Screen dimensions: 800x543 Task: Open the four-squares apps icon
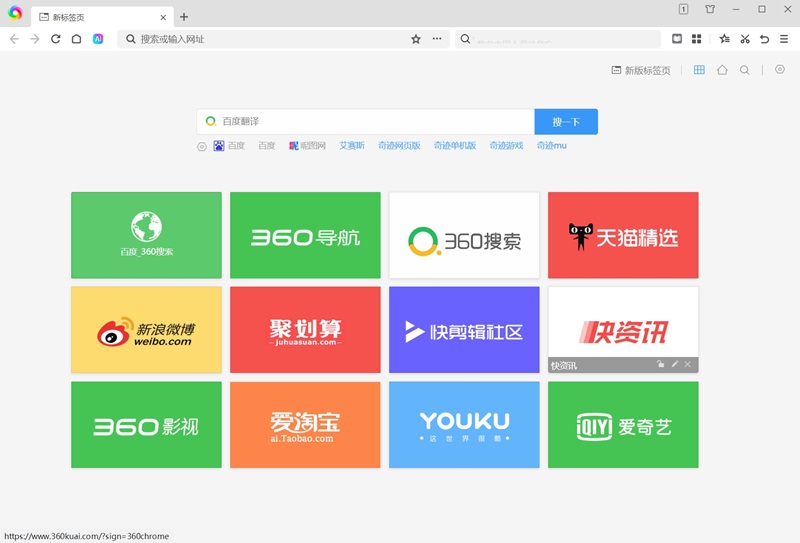pos(696,39)
